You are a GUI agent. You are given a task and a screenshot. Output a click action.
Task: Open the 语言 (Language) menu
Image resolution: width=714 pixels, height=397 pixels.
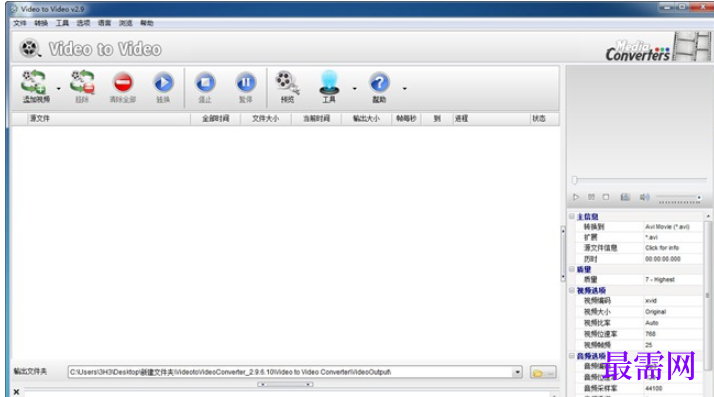104,23
